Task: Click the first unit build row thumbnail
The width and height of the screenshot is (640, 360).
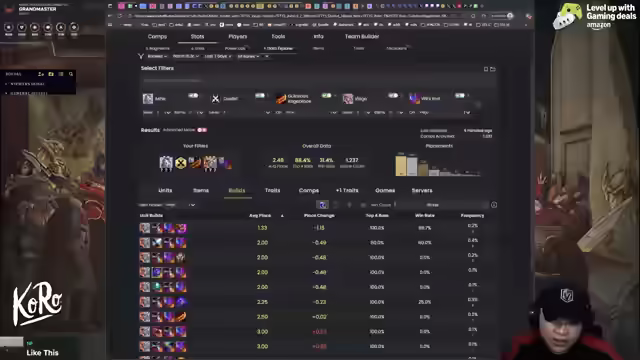Action: 163,228
